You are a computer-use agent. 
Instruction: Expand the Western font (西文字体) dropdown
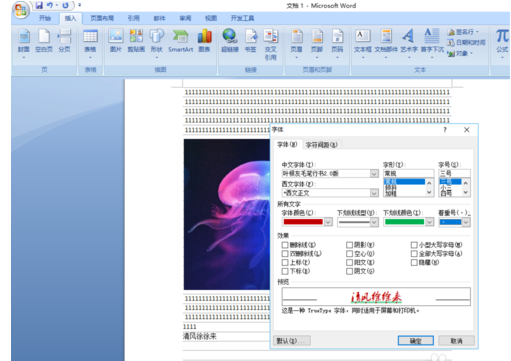(x=374, y=193)
